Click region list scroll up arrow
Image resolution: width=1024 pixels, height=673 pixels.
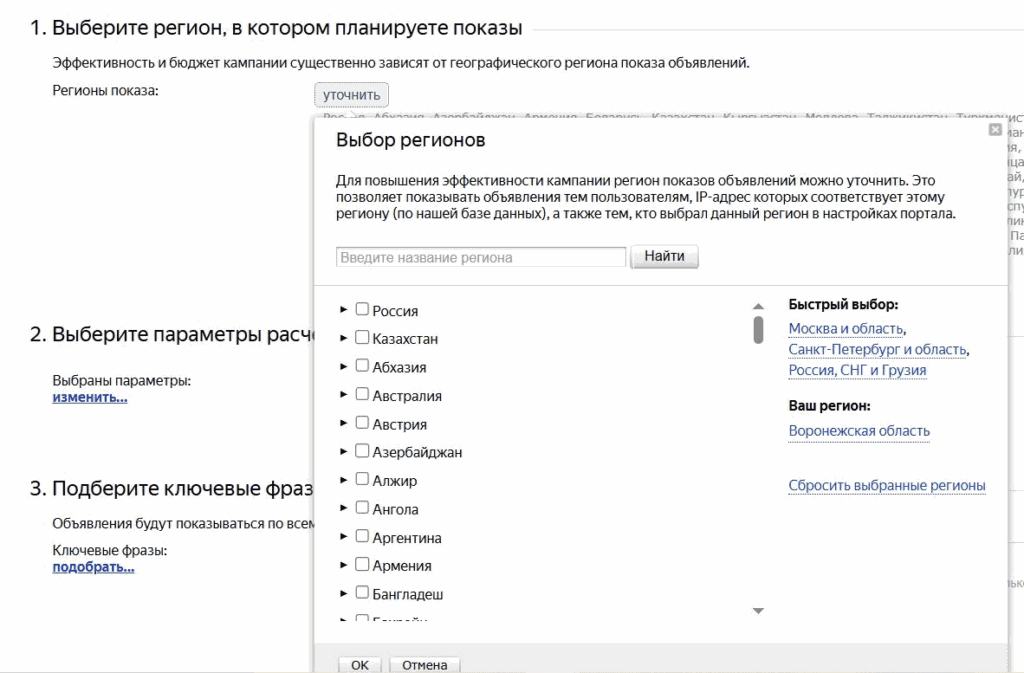758,305
